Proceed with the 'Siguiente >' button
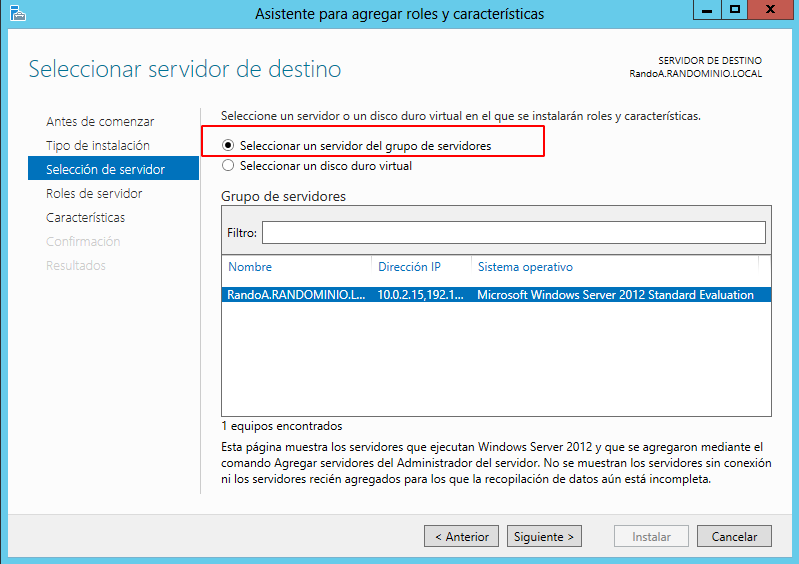 544,536
